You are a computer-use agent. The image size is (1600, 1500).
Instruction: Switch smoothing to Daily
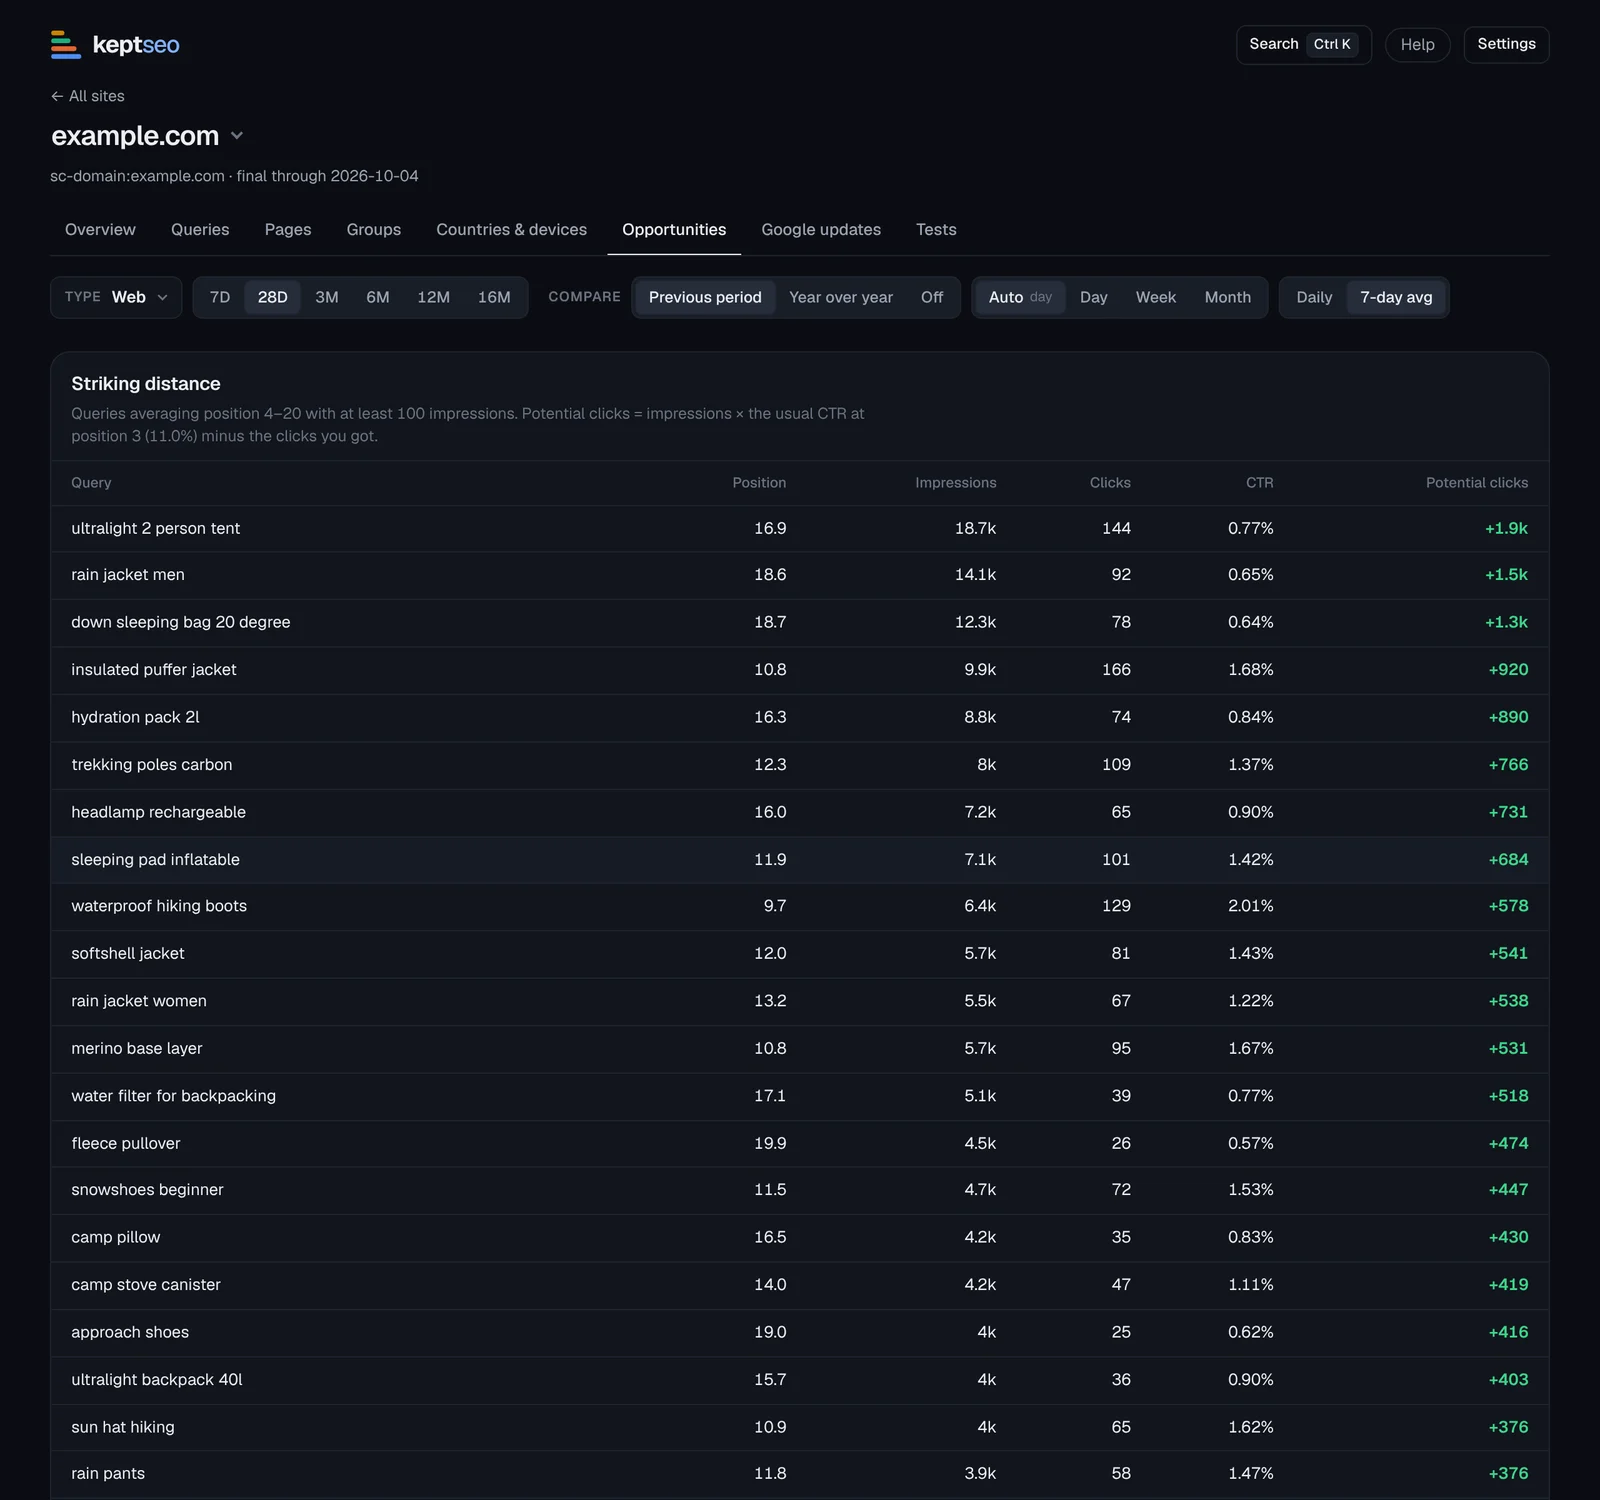[x=1314, y=298]
